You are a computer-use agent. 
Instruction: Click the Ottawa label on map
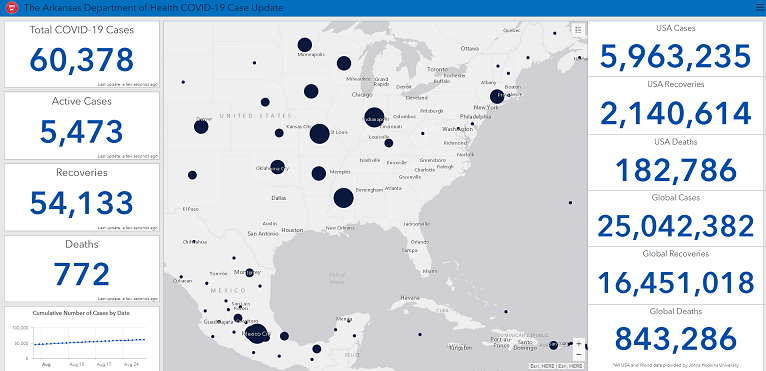[470, 49]
